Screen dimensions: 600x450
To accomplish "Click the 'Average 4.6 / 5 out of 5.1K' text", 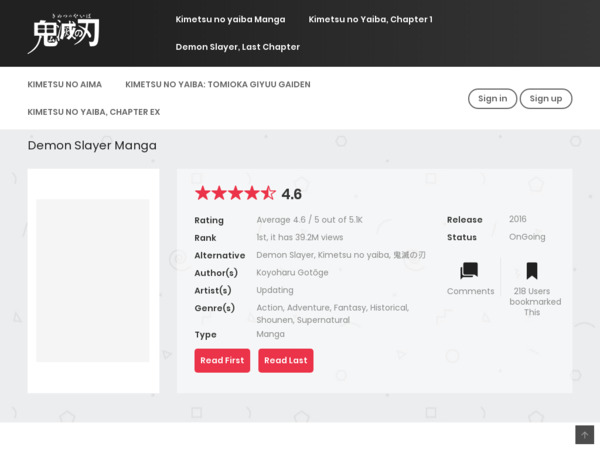I will click(x=309, y=220).
